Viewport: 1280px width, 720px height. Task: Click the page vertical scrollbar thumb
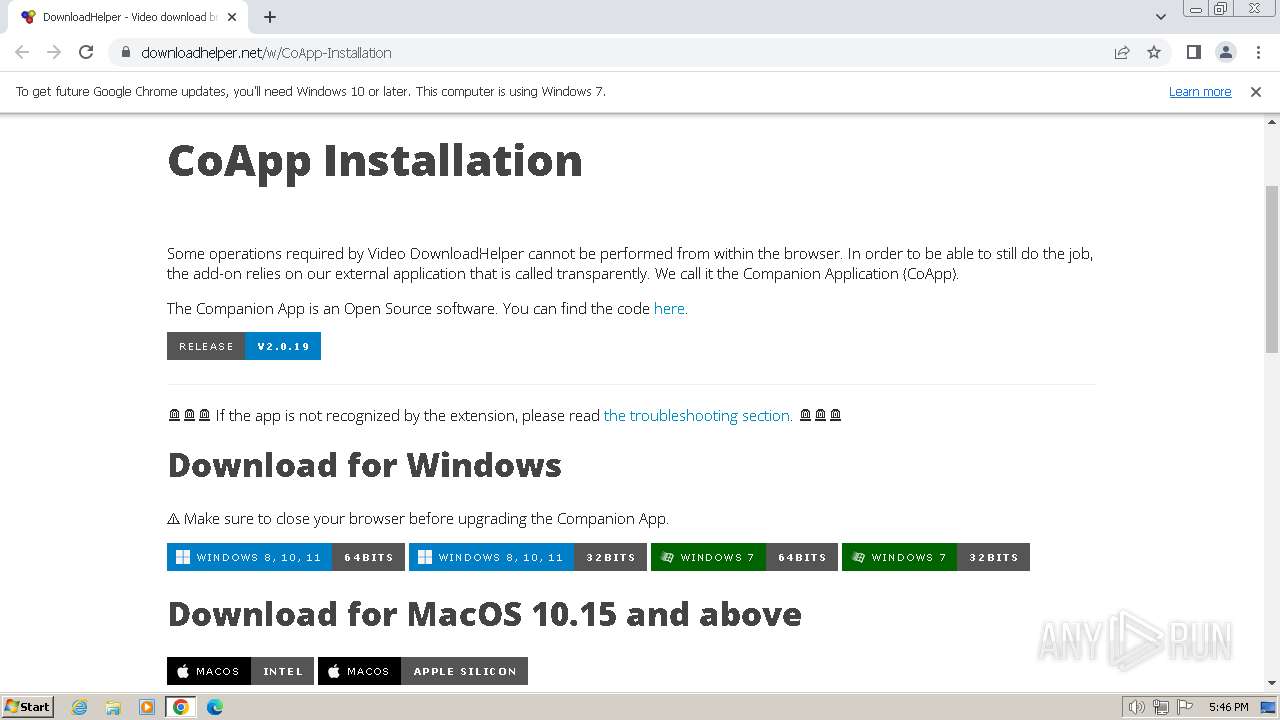[1272, 269]
